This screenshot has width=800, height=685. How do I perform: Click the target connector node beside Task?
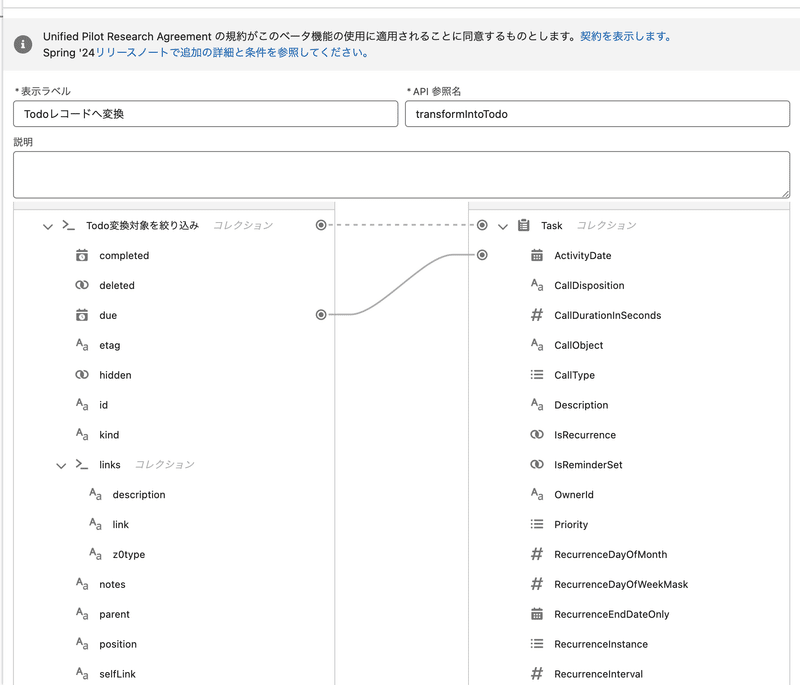pyautogui.click(x=482, y=225)
